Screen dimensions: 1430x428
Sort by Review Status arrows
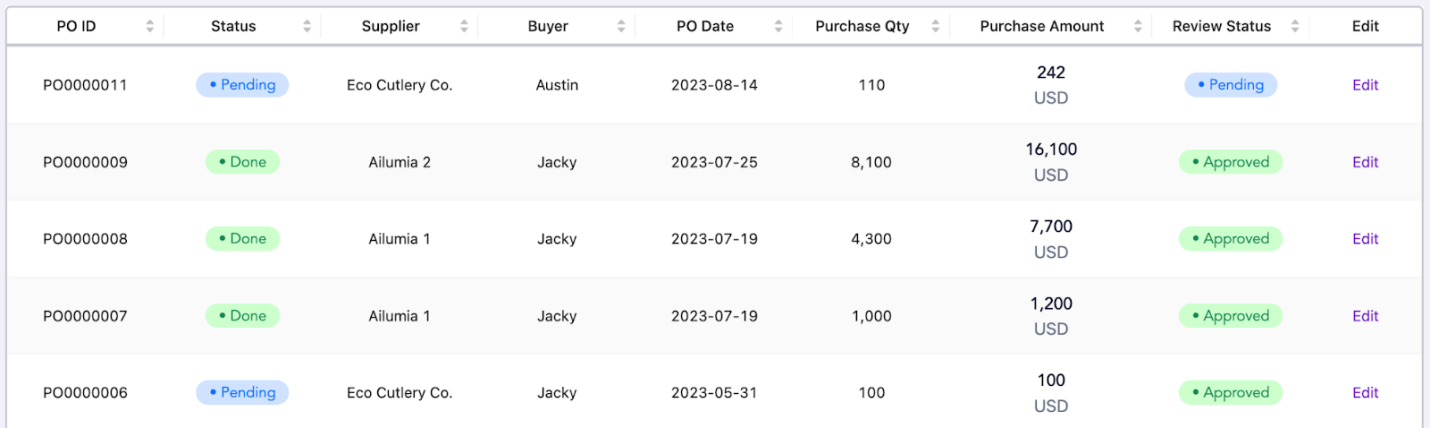[x=1295, y=27]
